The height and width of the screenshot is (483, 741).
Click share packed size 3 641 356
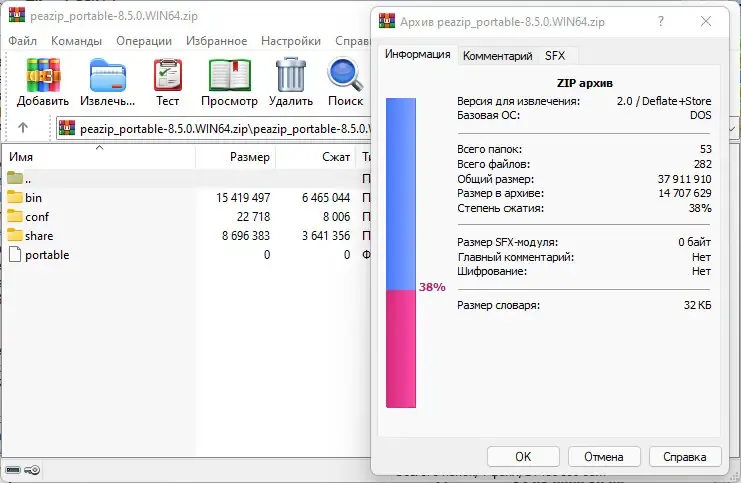click(x=326, y=235)
